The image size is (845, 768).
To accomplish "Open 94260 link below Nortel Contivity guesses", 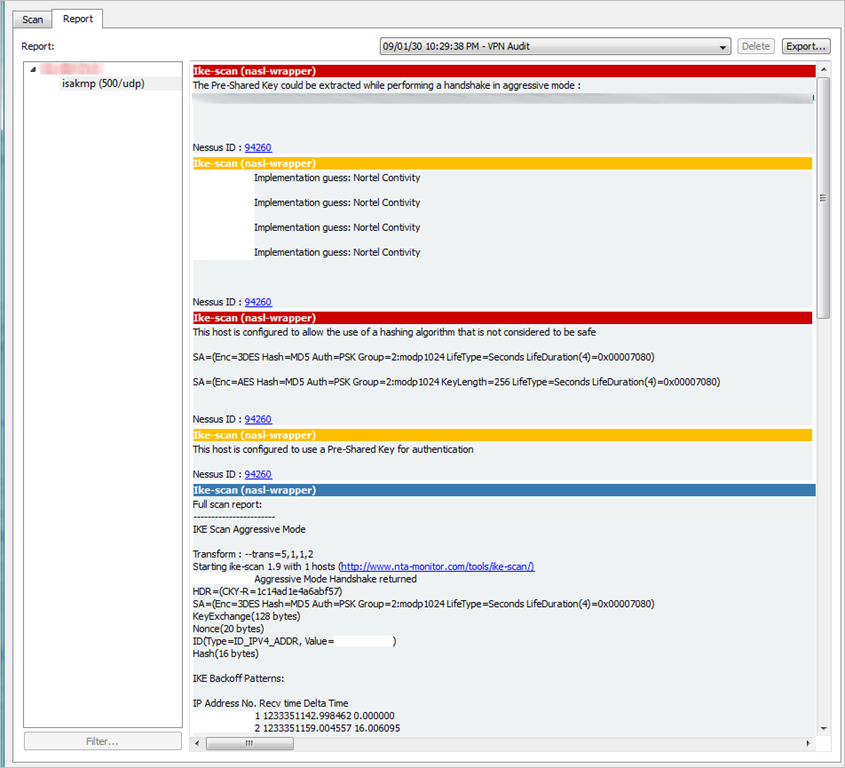I will click(258, 302).
